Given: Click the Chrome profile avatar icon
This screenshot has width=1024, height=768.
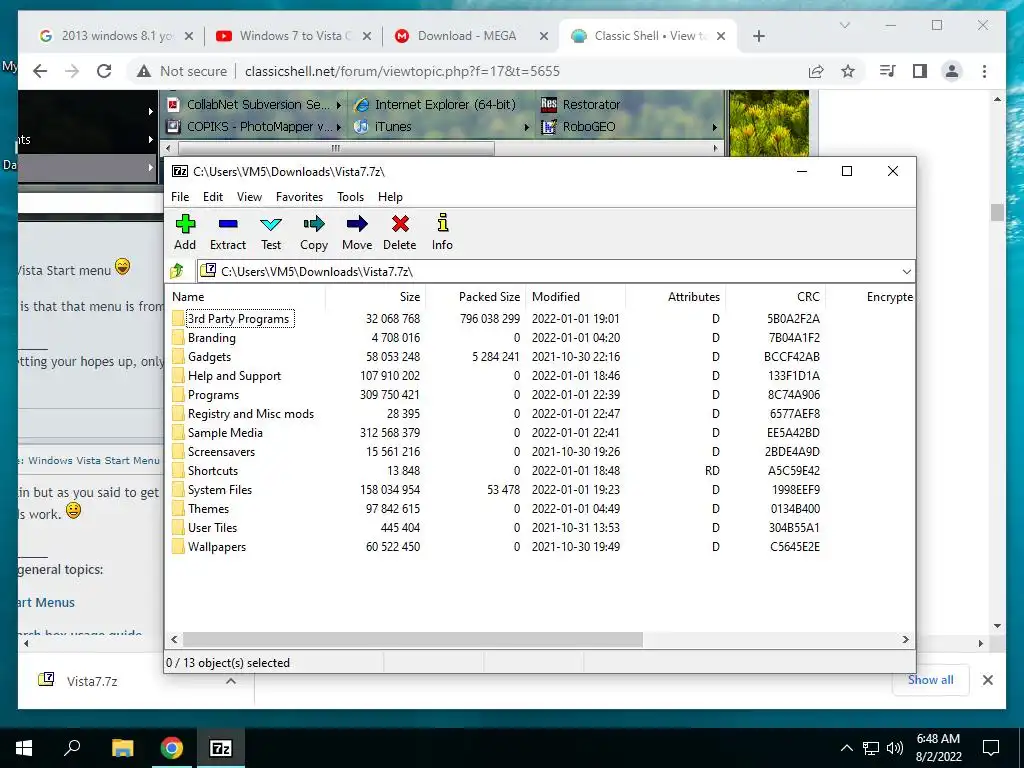Looking at the screenshot, I should pos(952,71).
